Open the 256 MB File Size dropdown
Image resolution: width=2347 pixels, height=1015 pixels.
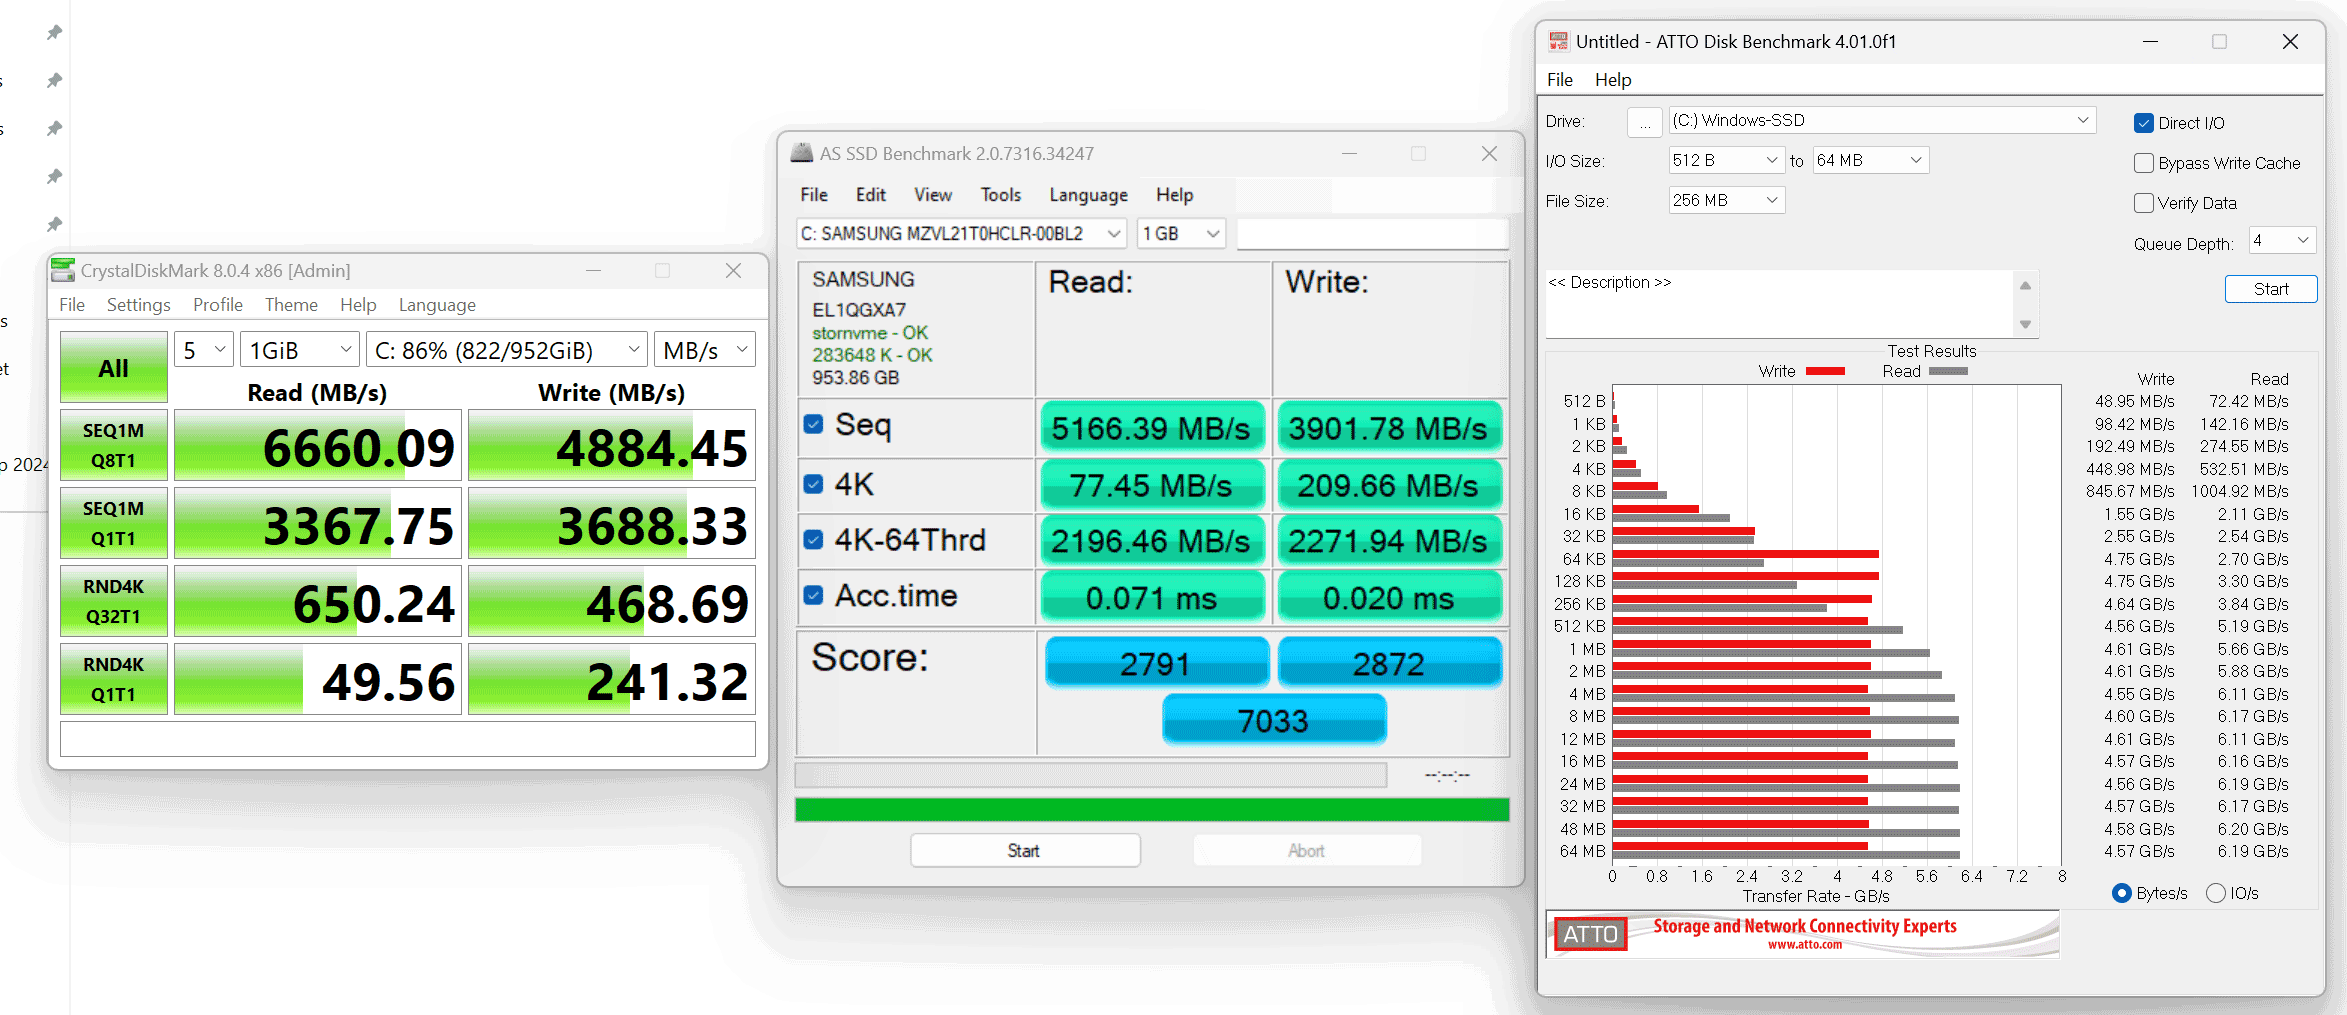pos(1726,200)
